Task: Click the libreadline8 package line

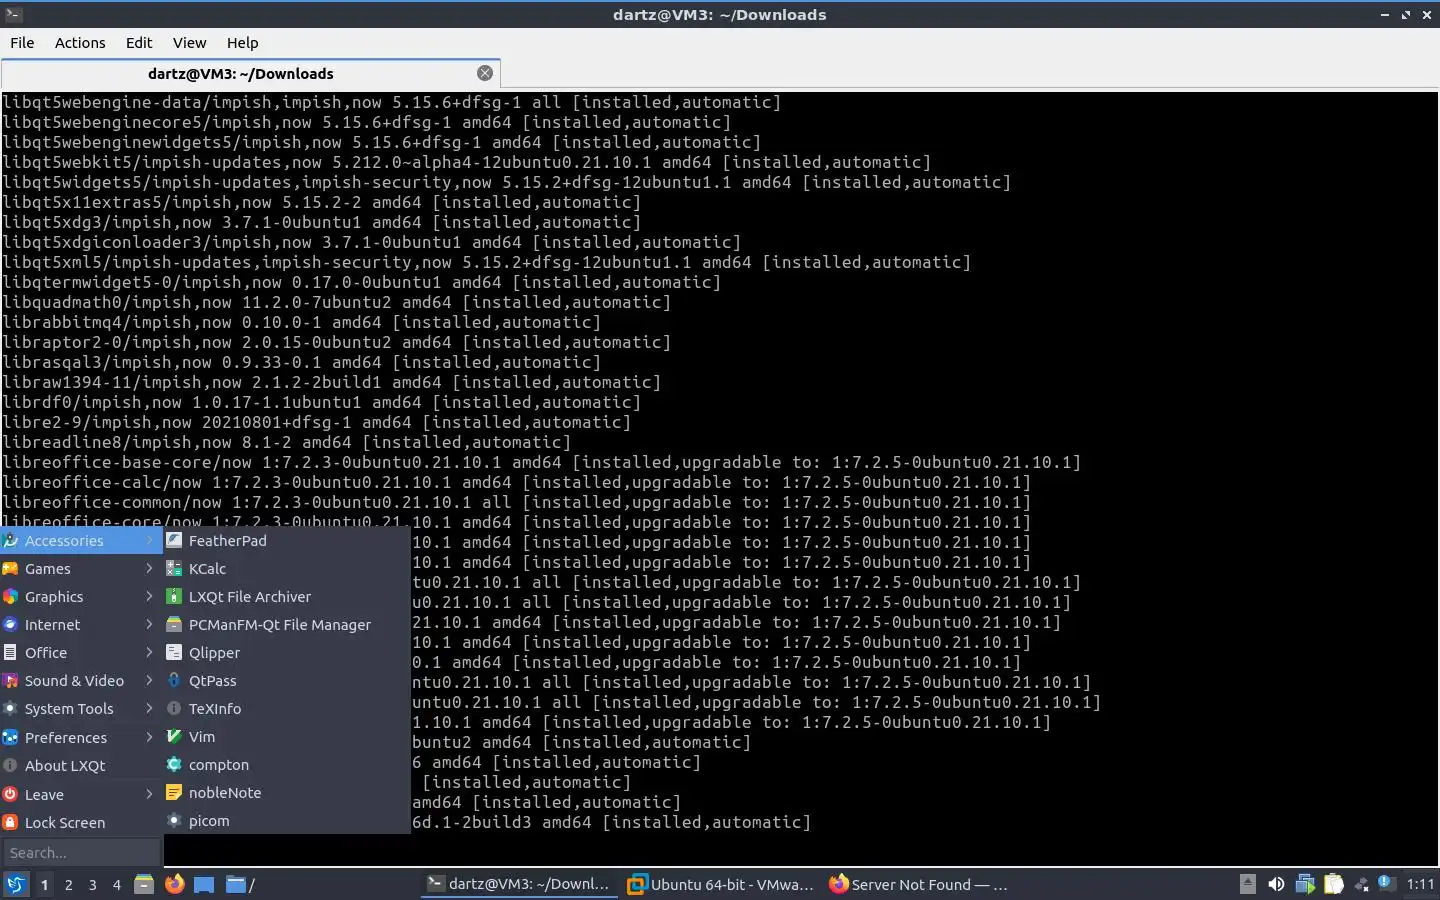Action: point(286,442)
